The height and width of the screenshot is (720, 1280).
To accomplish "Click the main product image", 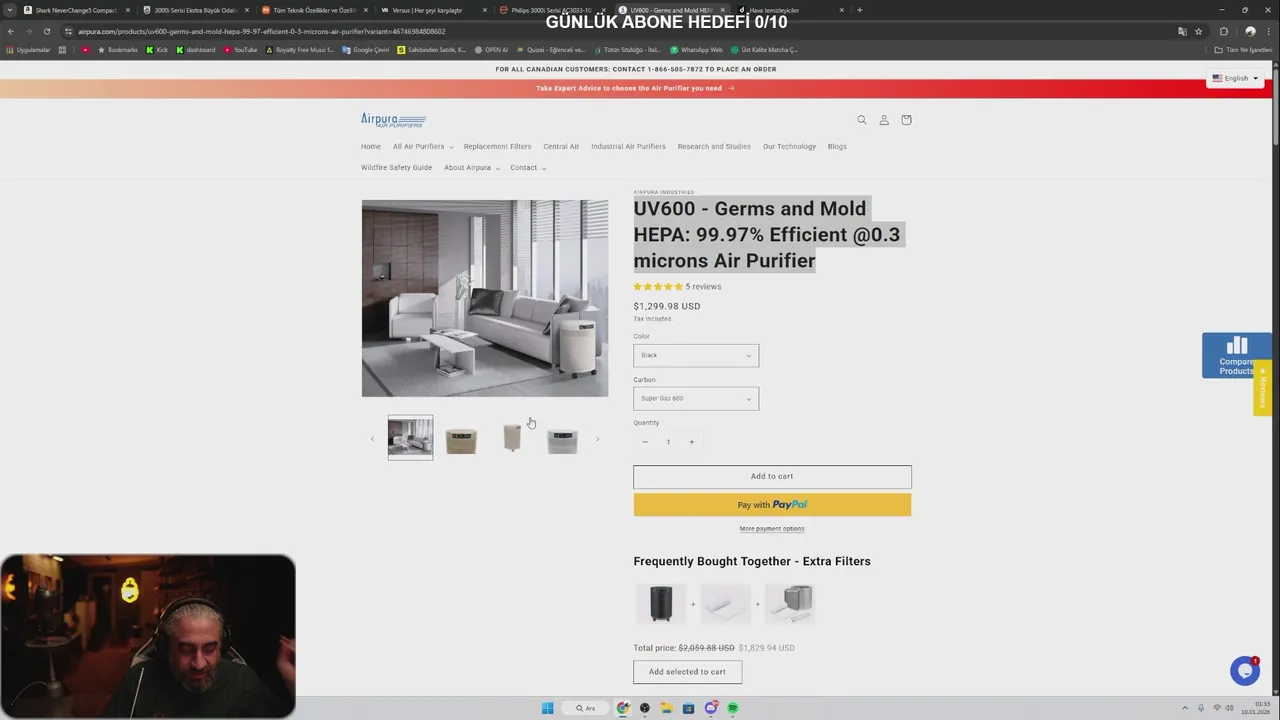I will pyautogui.click(x=485, y=298).
